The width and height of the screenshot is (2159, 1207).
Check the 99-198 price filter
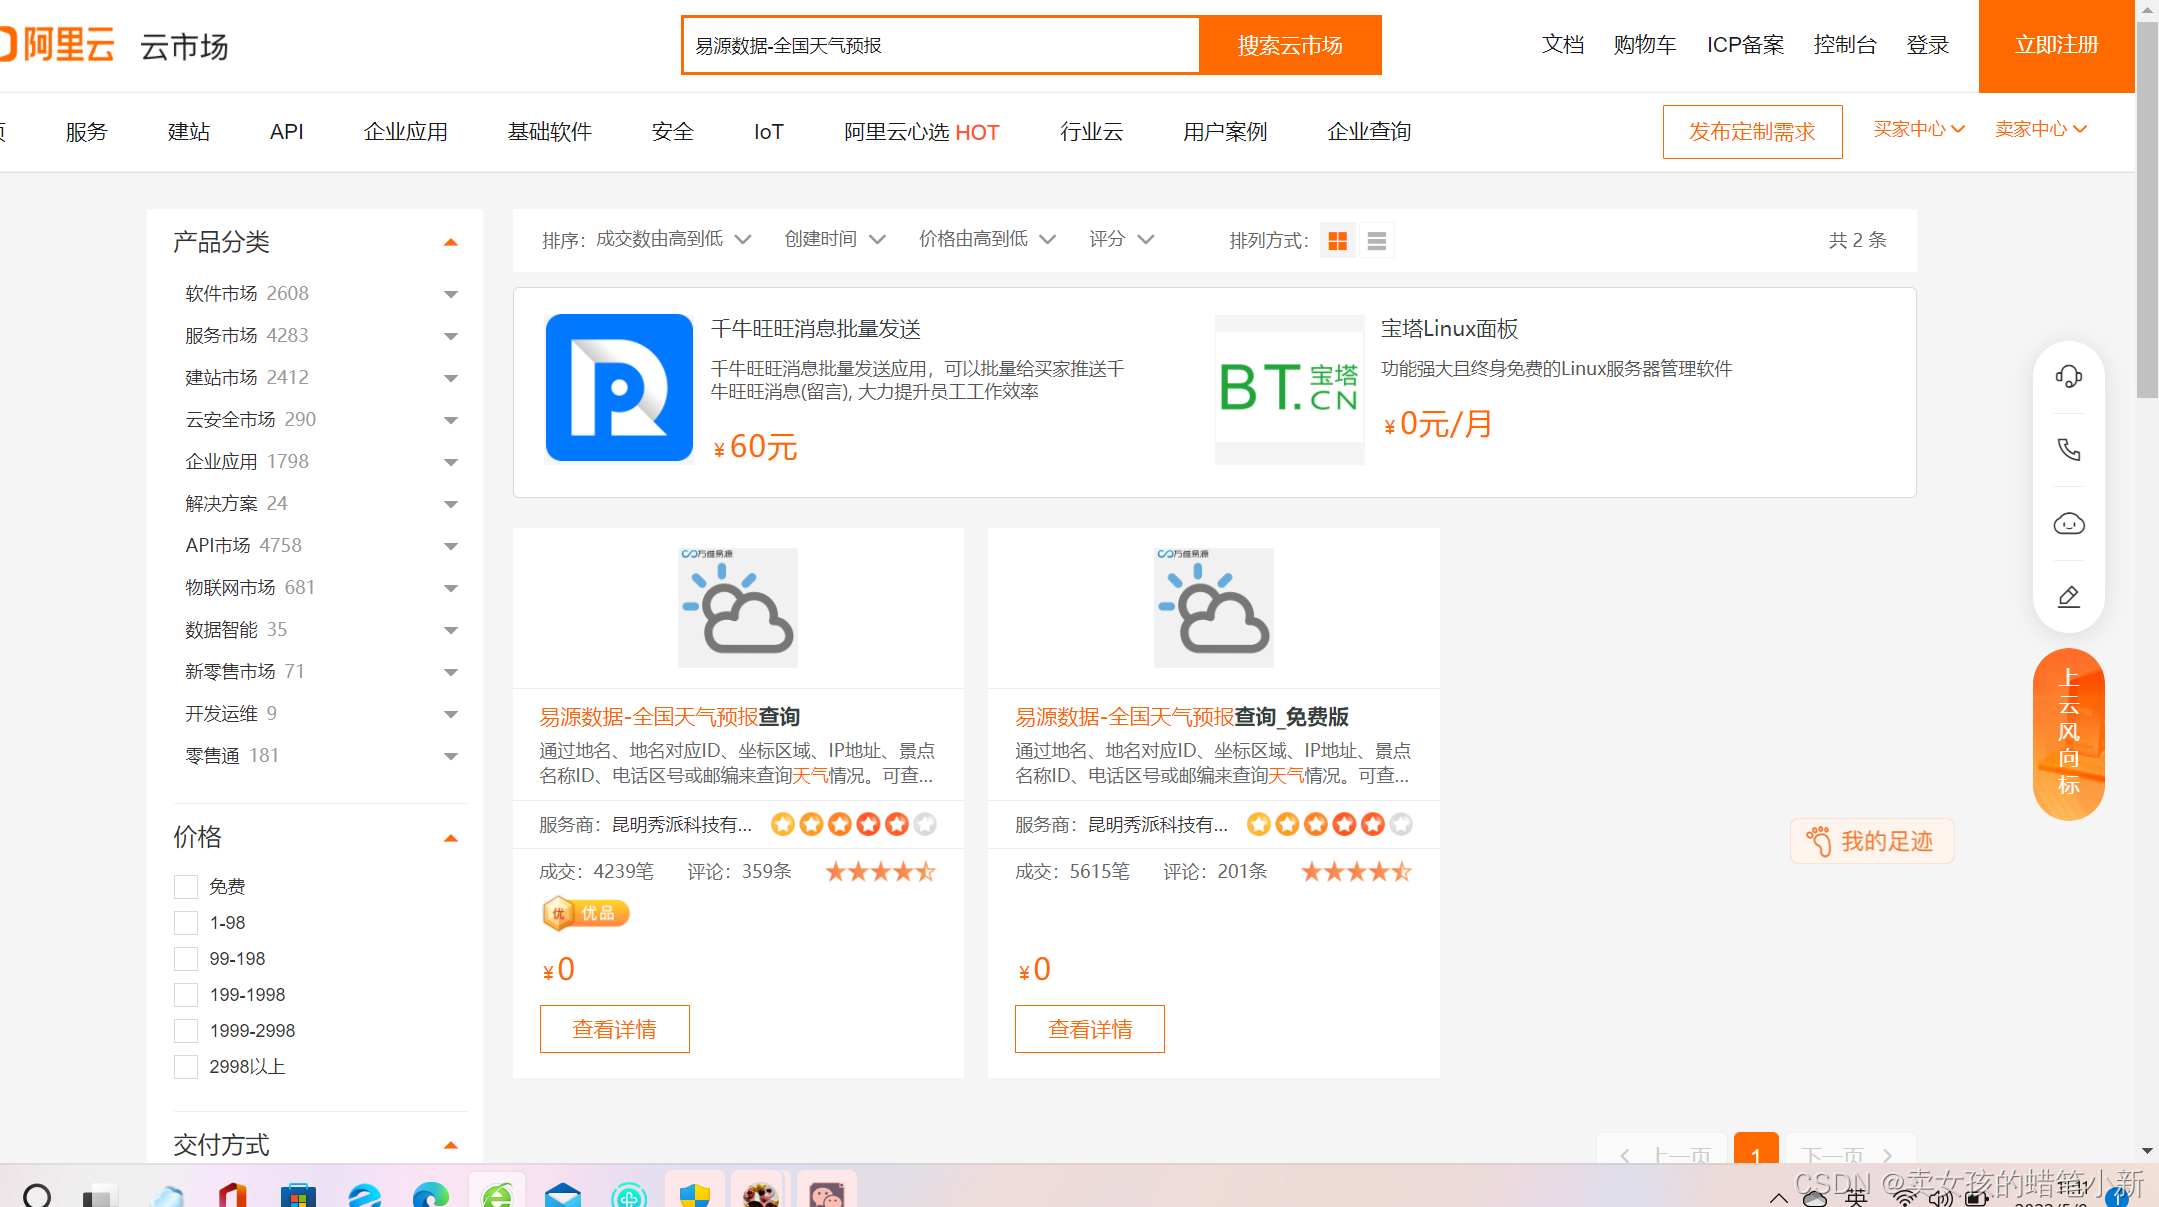point(186,959)
